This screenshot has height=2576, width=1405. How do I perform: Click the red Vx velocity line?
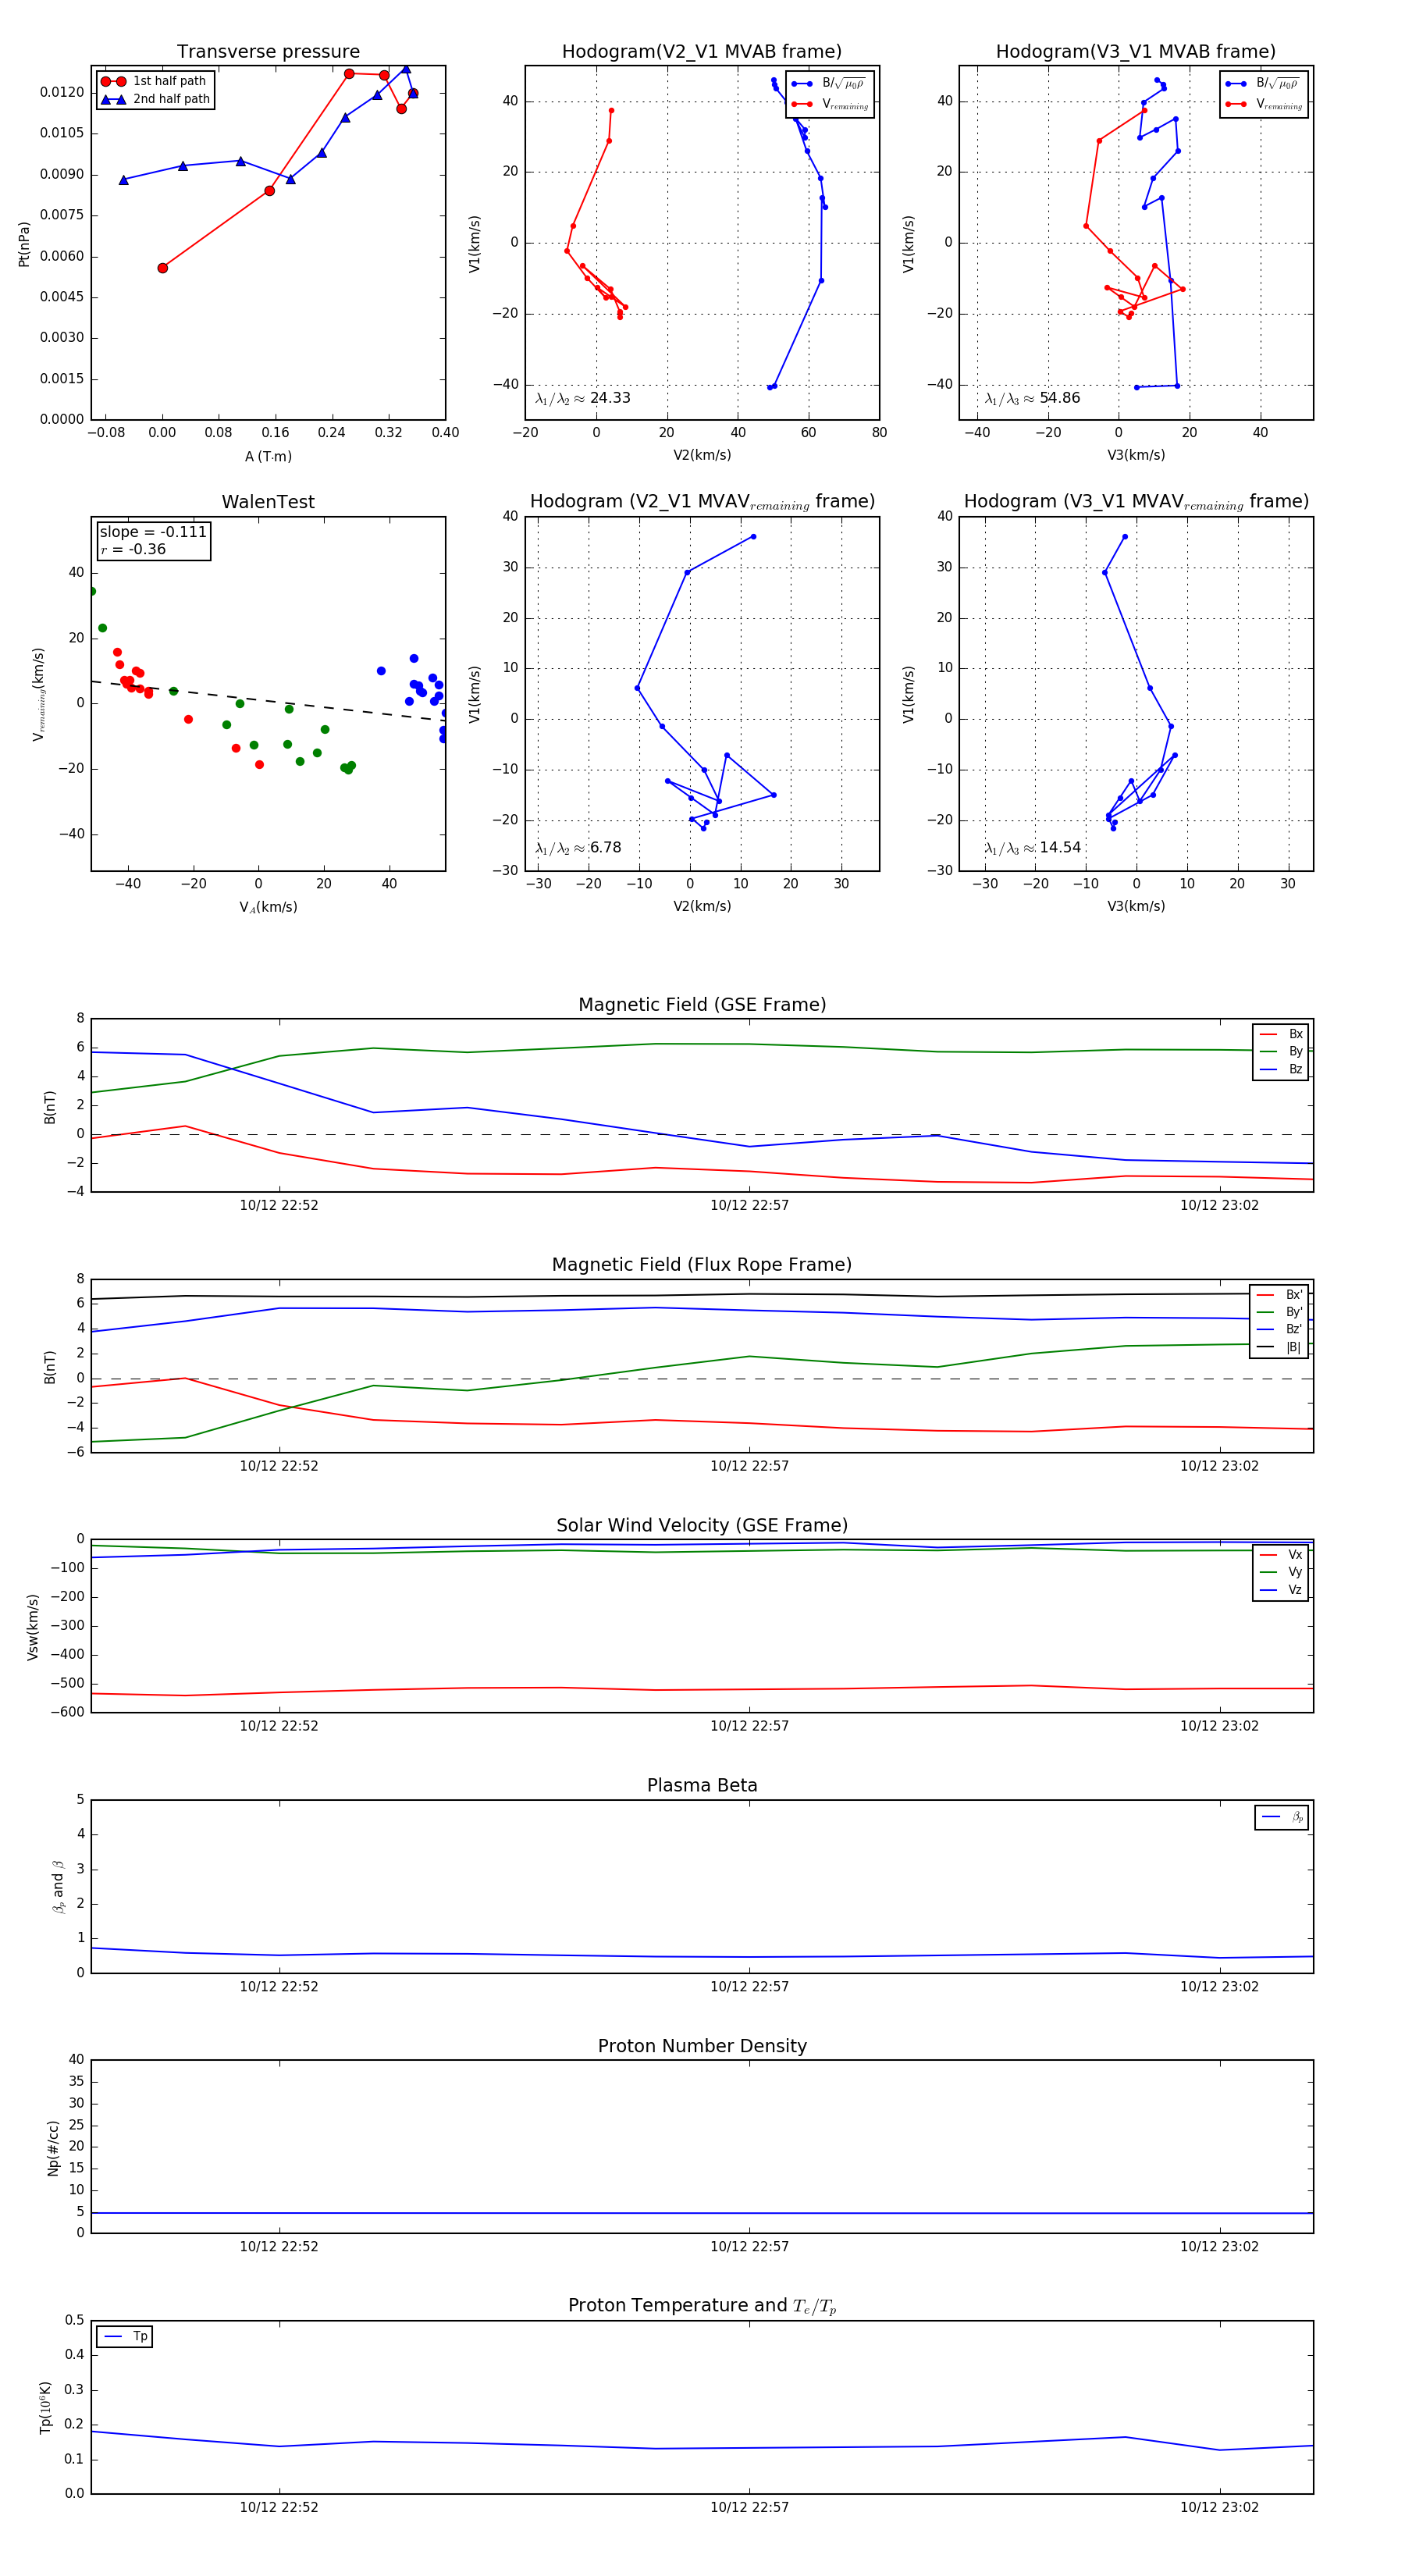click(702, 1689)
